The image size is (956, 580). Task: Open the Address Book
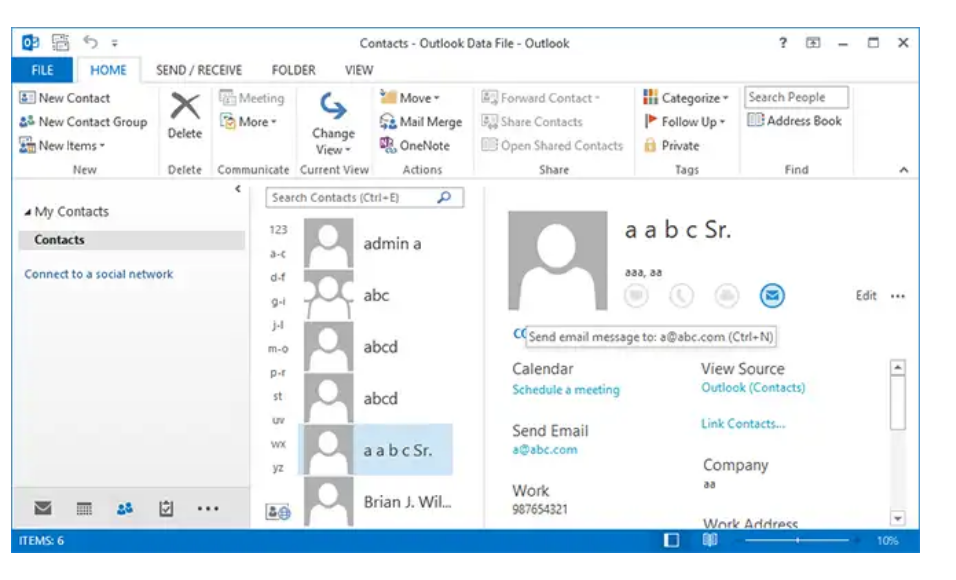pyautogui.click(x=794, y=121)
